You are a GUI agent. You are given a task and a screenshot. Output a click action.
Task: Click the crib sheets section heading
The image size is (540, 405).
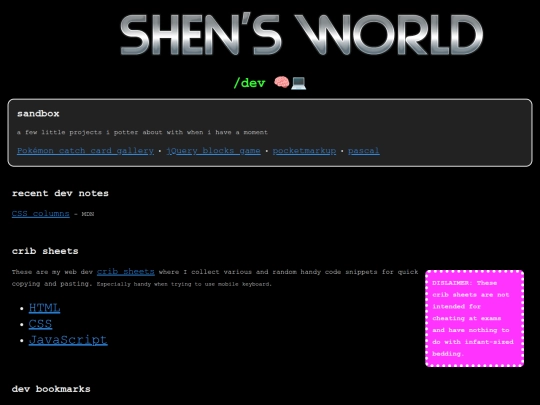click(x=45, y=251)
